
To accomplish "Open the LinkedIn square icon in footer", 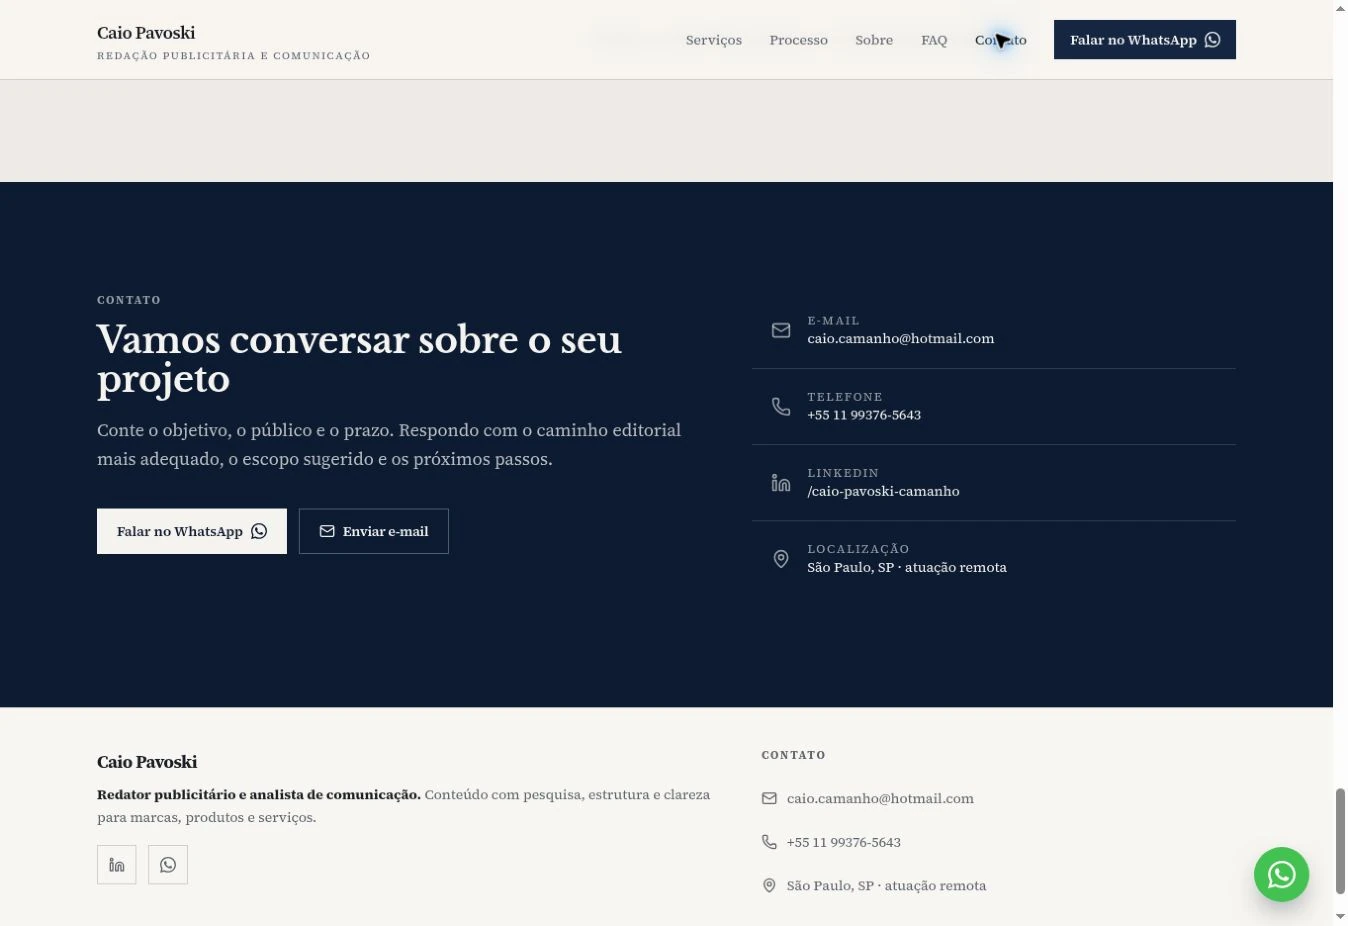I will click(x=117, y=865).
